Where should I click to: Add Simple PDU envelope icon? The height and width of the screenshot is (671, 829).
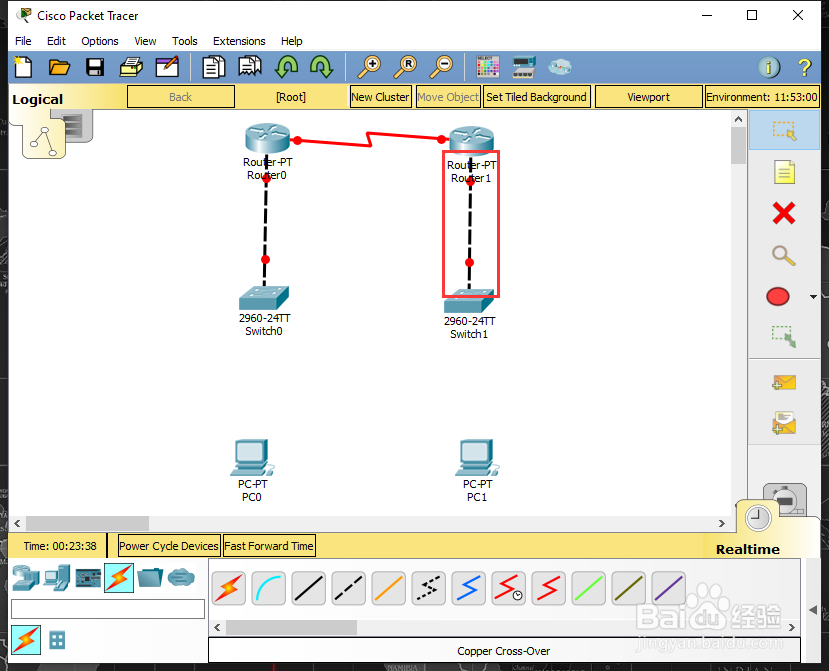click(x=784, y=382)
